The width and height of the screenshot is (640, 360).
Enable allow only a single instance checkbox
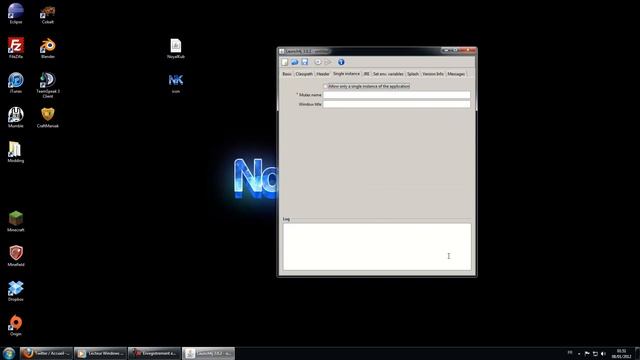325,86
